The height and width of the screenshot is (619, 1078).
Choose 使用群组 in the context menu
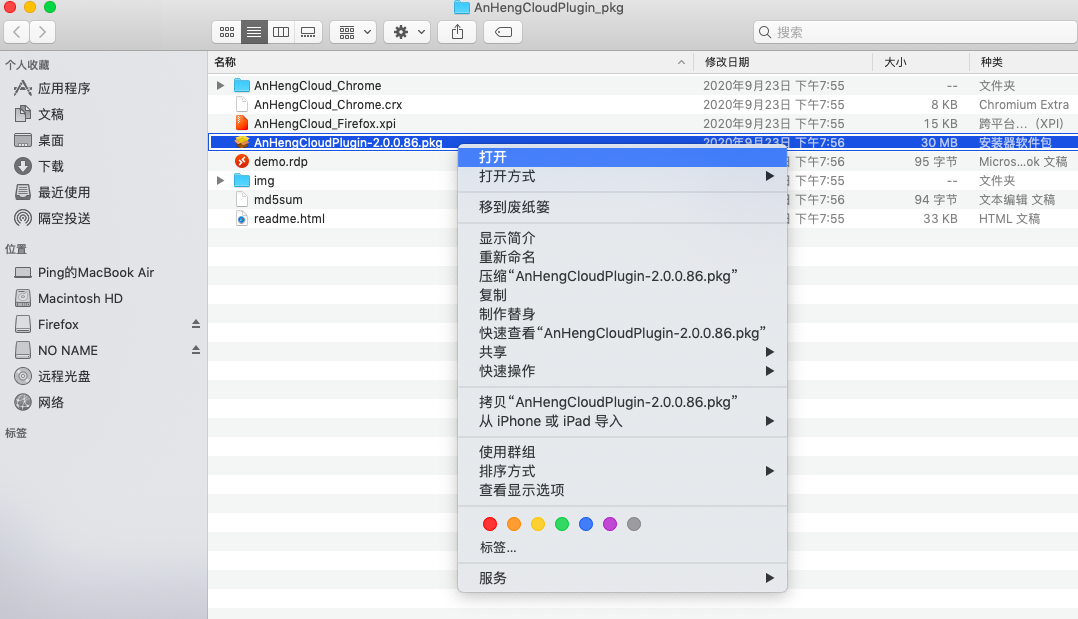pos(622,452)
